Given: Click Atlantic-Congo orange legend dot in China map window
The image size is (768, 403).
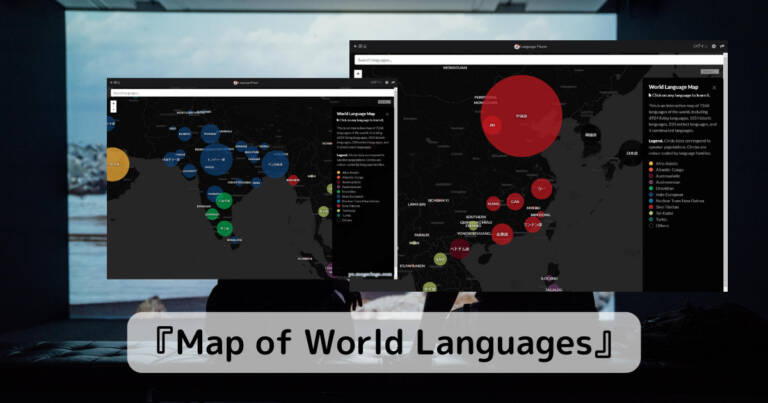Looking at the screenshot, I should pos(651,170).
